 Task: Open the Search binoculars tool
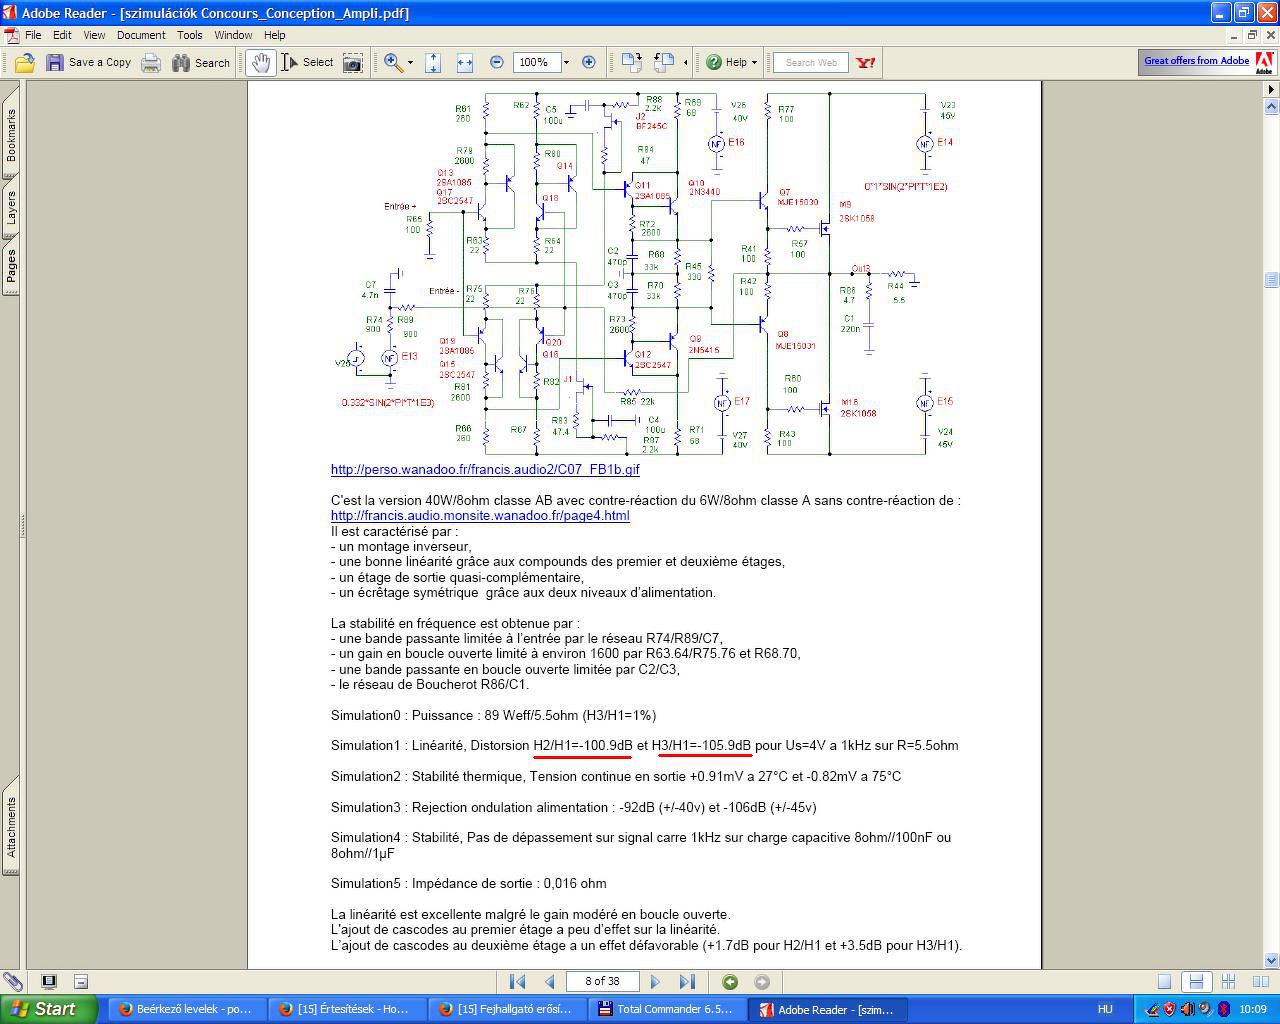201,62
